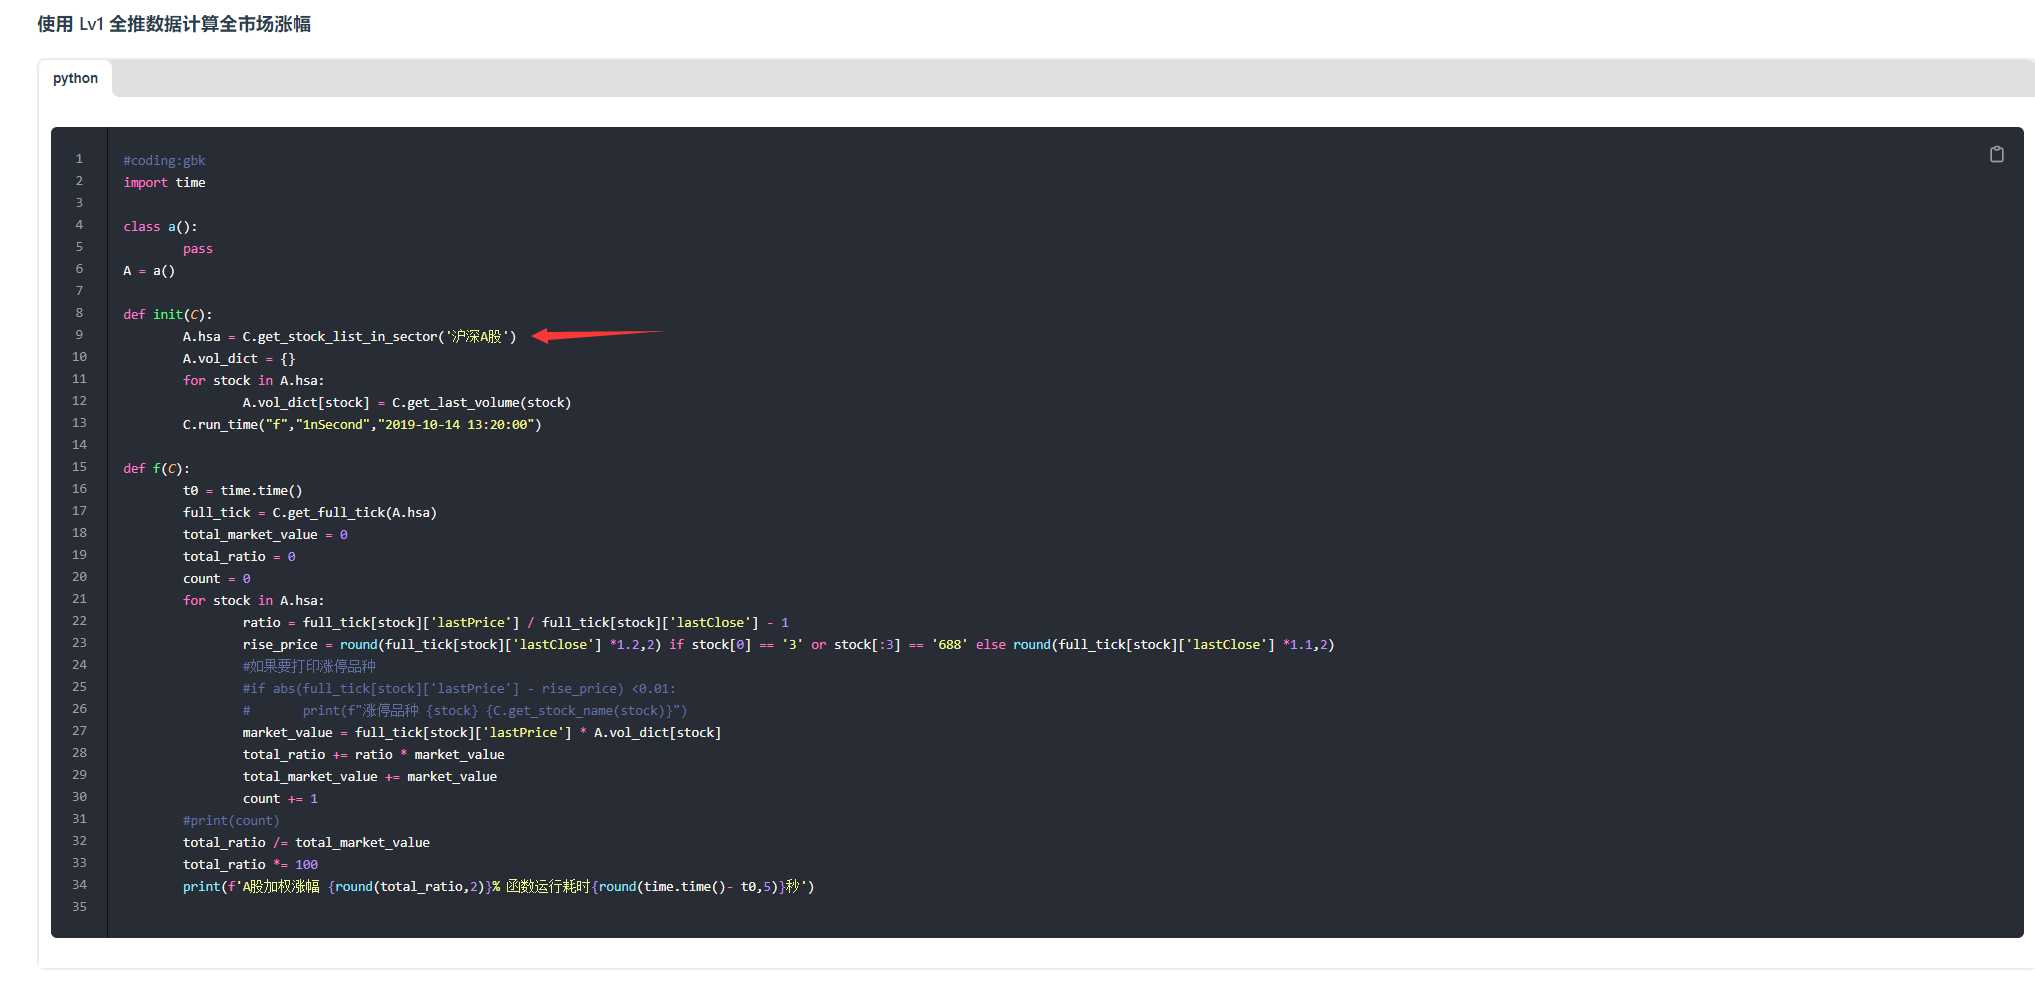Click the 'def f(C):' line
This screenshot has width=2035, height=986.
(156, 468)
